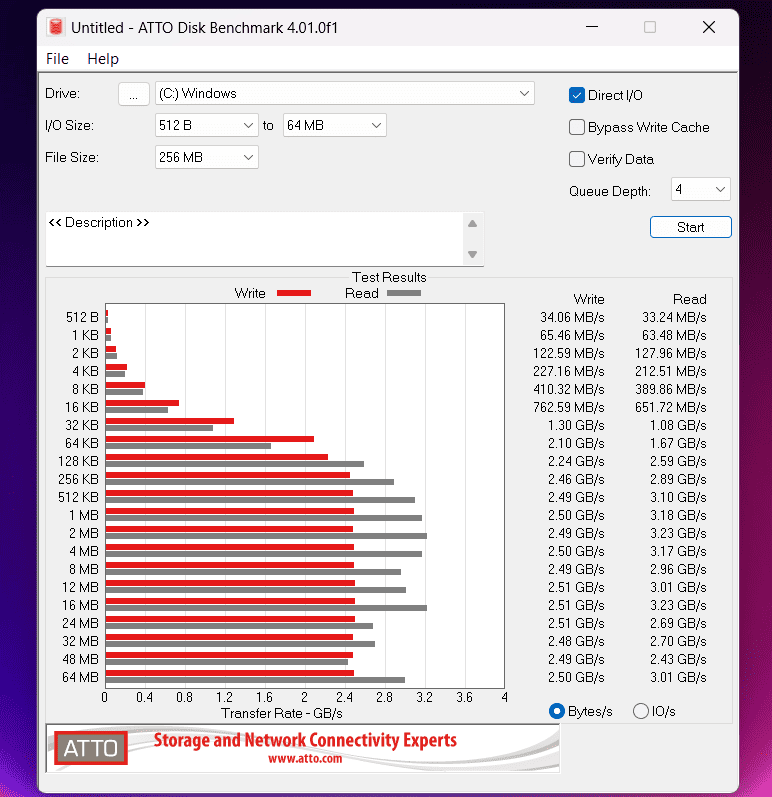Minimize the ATTO Disk Benchmark window
Viewport: 772px width, 797px height.
592,27
